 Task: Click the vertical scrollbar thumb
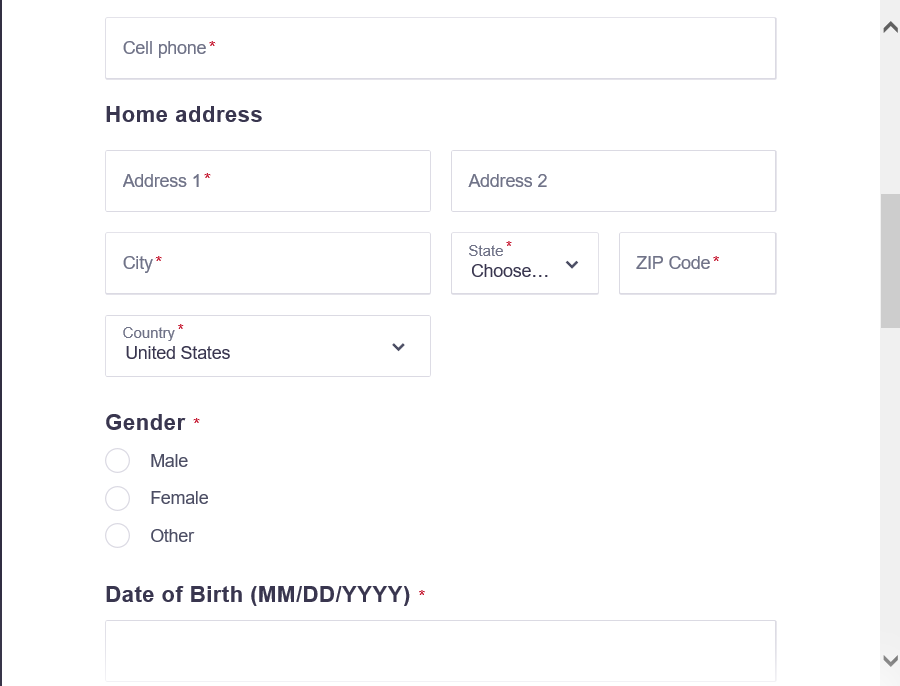point(890,260)
